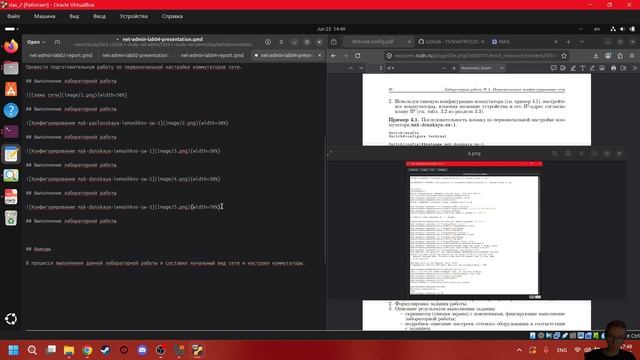
Task: Open the Automatic Zoom dropdown
Action: tap(482, 68)
